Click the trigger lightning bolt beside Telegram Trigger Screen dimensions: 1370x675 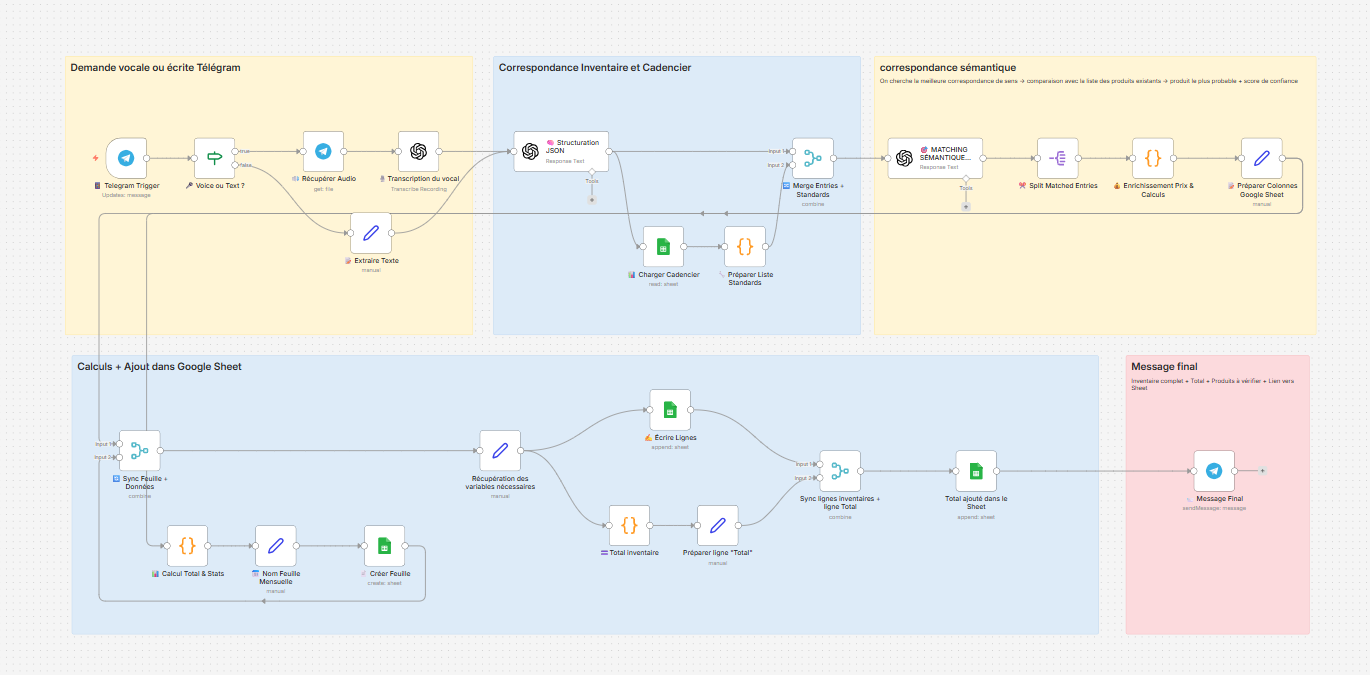coord(95,158)
